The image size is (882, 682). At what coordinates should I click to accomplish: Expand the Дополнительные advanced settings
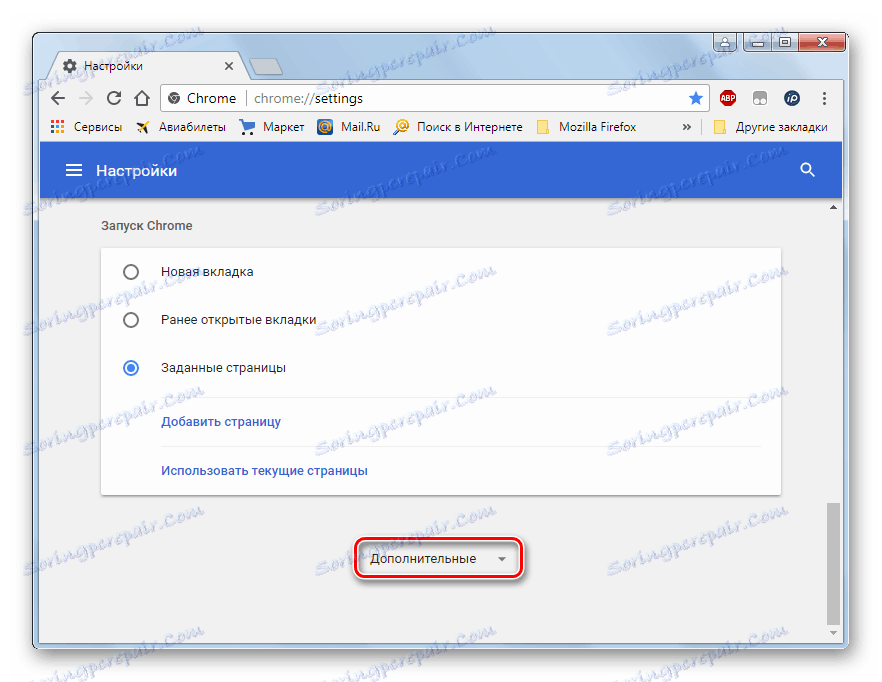(439, 559)
